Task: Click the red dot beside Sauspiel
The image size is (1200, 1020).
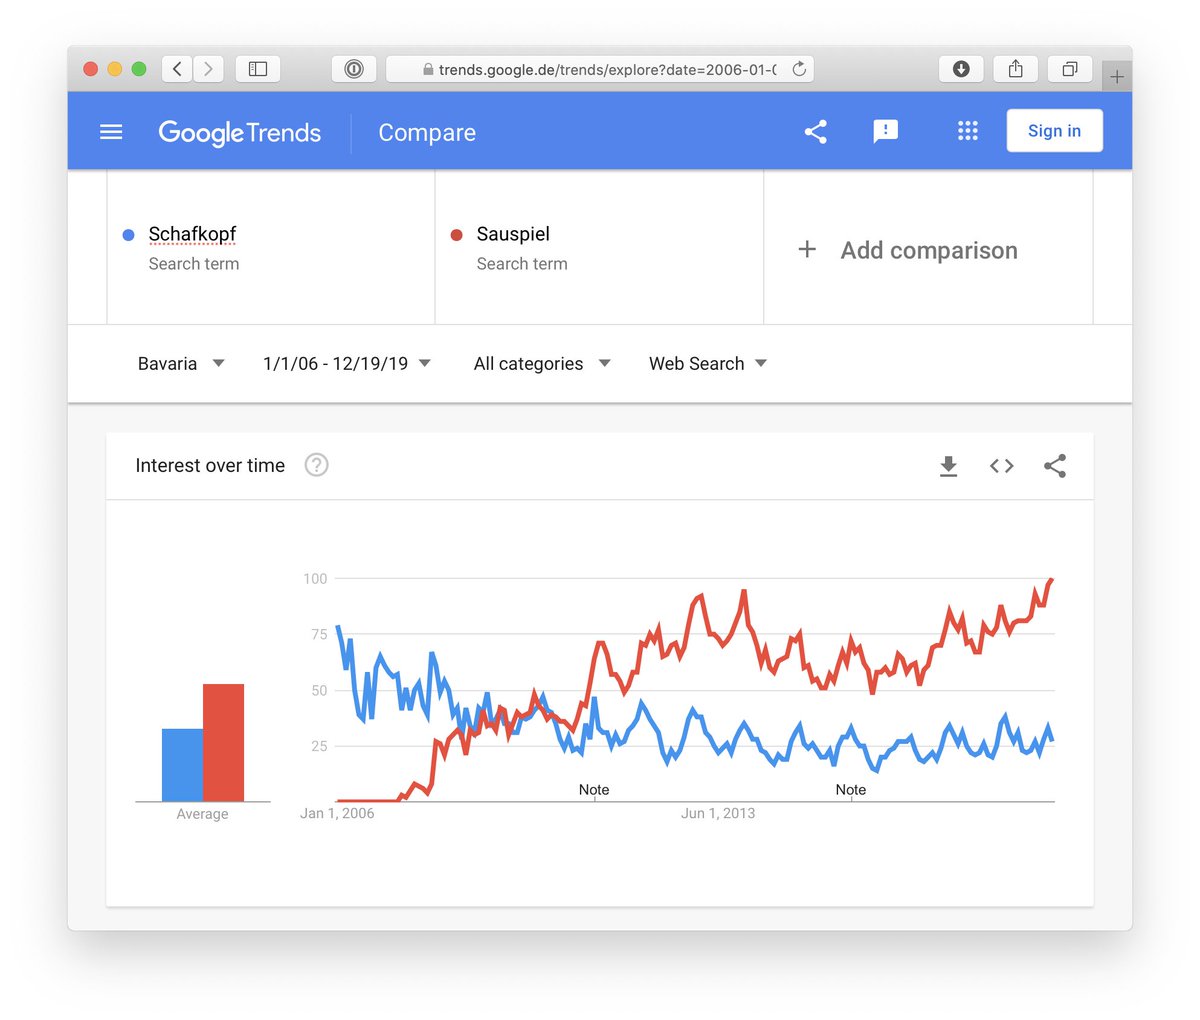Action: [x=456, y=235]
